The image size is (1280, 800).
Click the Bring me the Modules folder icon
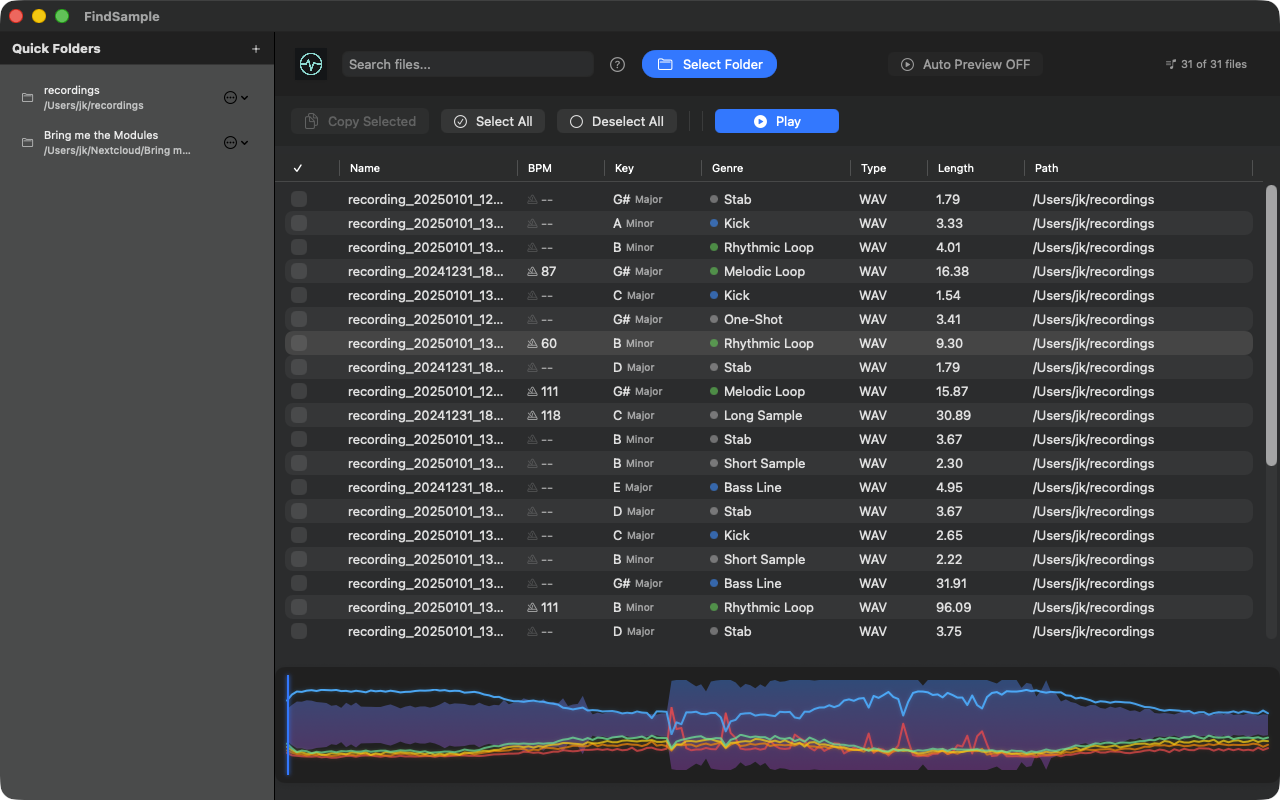[x=27, y=143]
